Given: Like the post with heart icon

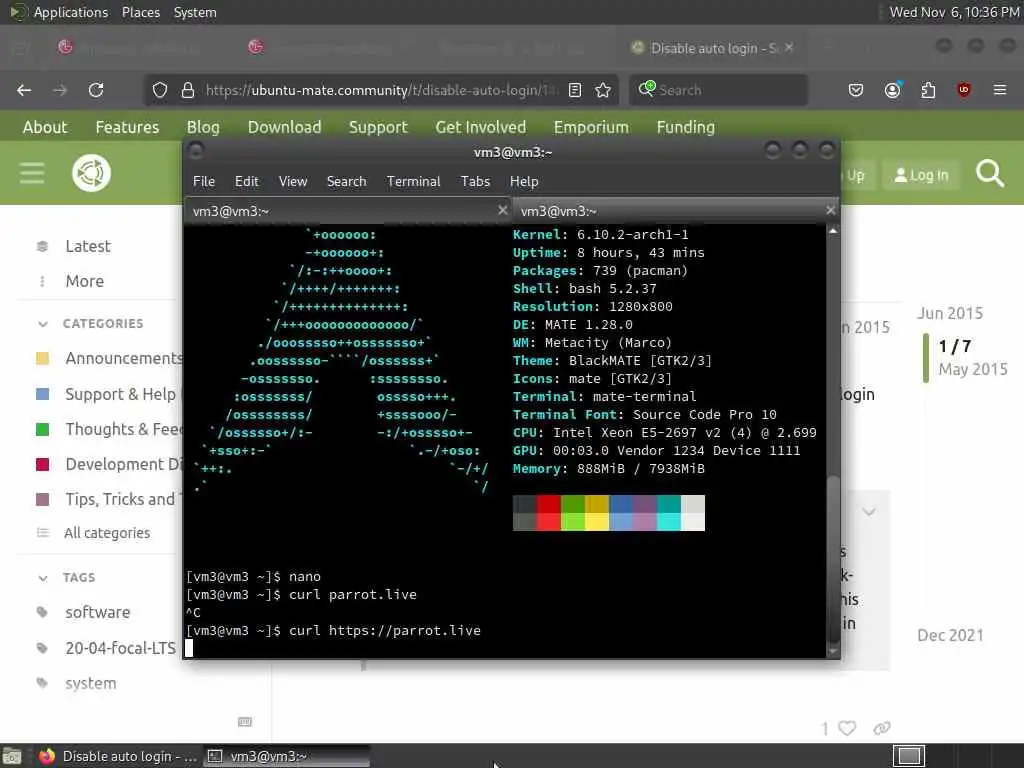Looking at the screenshot, I should tap(847, 728).
